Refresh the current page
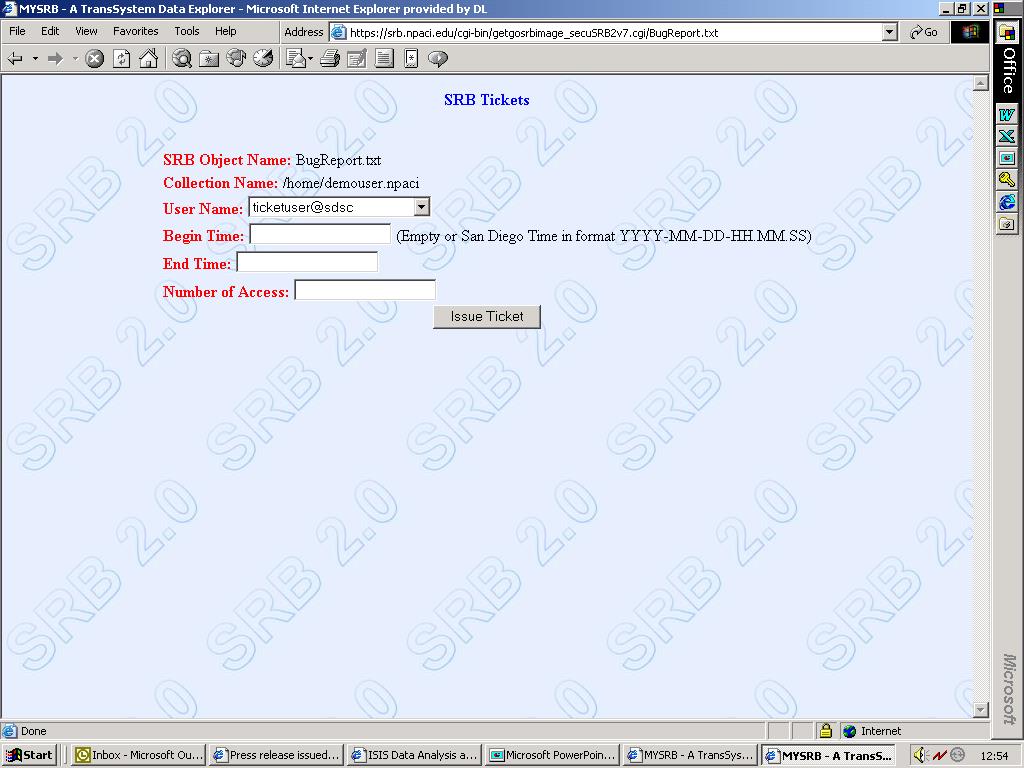The height and width of the screenshot is (768, 1024). pos(121,59)
